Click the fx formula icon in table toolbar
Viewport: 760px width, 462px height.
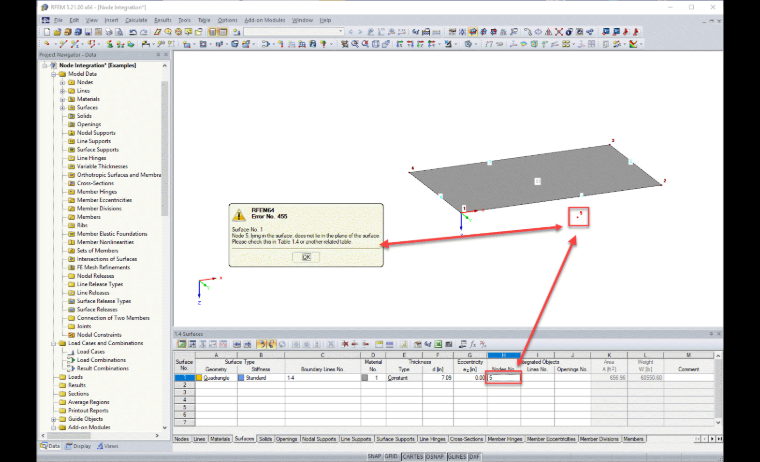point(473,344)
